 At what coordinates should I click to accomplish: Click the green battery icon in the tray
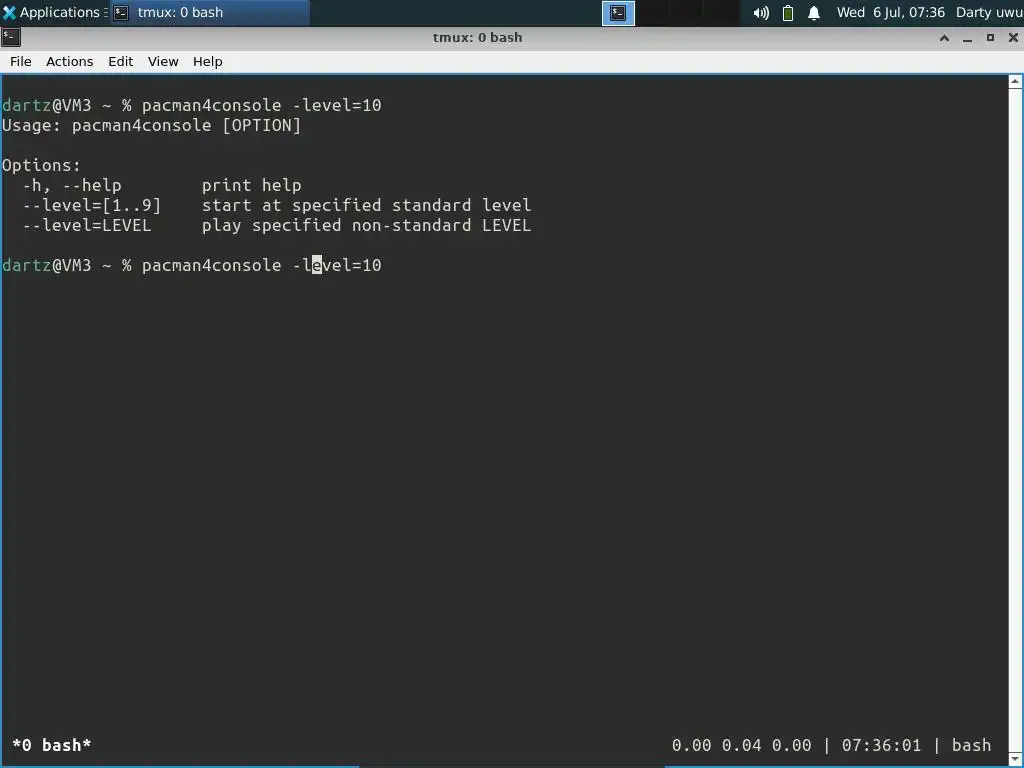(x=788, y=13)
